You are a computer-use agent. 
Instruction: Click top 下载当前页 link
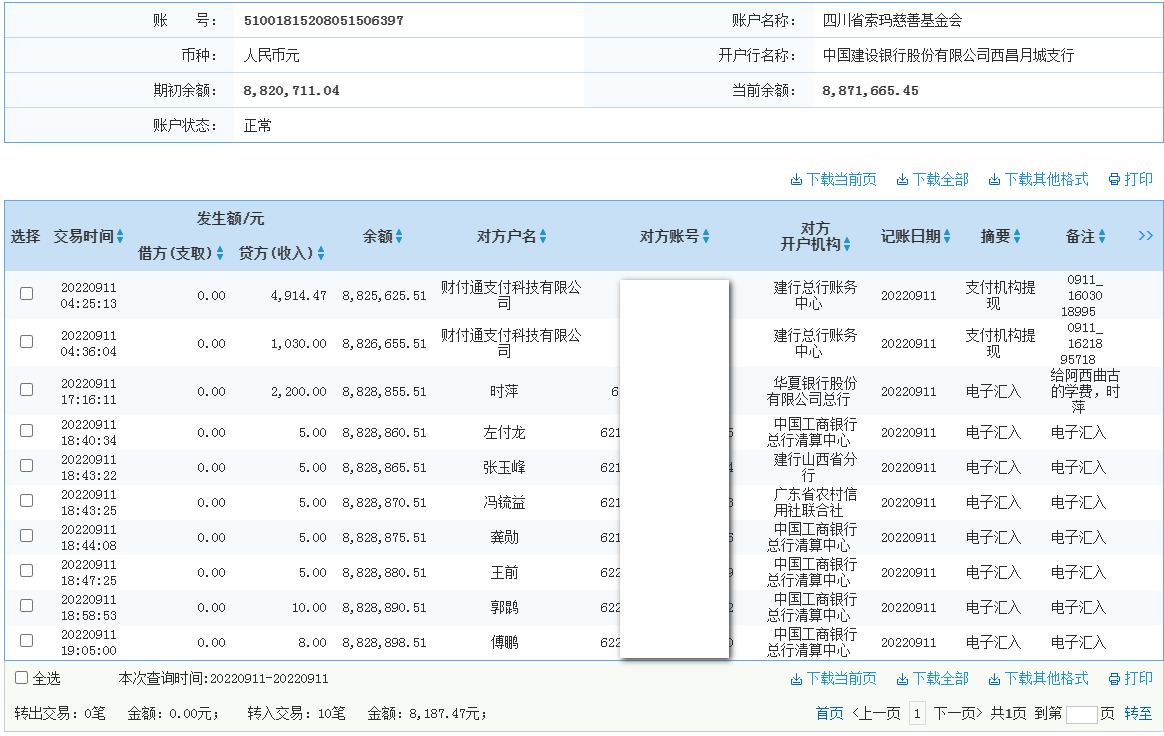[x=833, y=179]
